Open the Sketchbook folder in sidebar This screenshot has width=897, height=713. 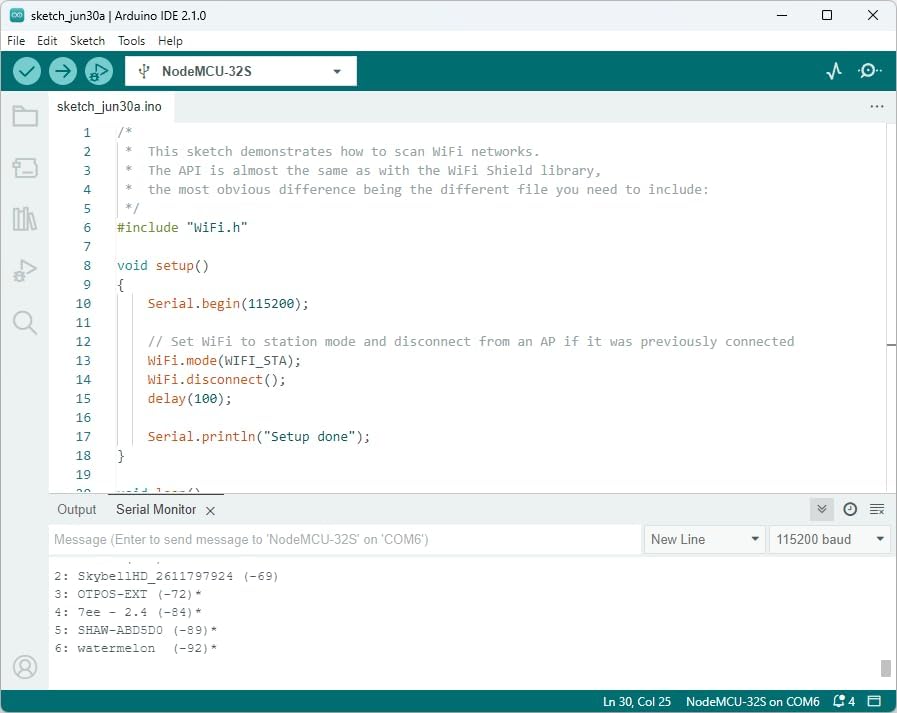coord(25,116)
